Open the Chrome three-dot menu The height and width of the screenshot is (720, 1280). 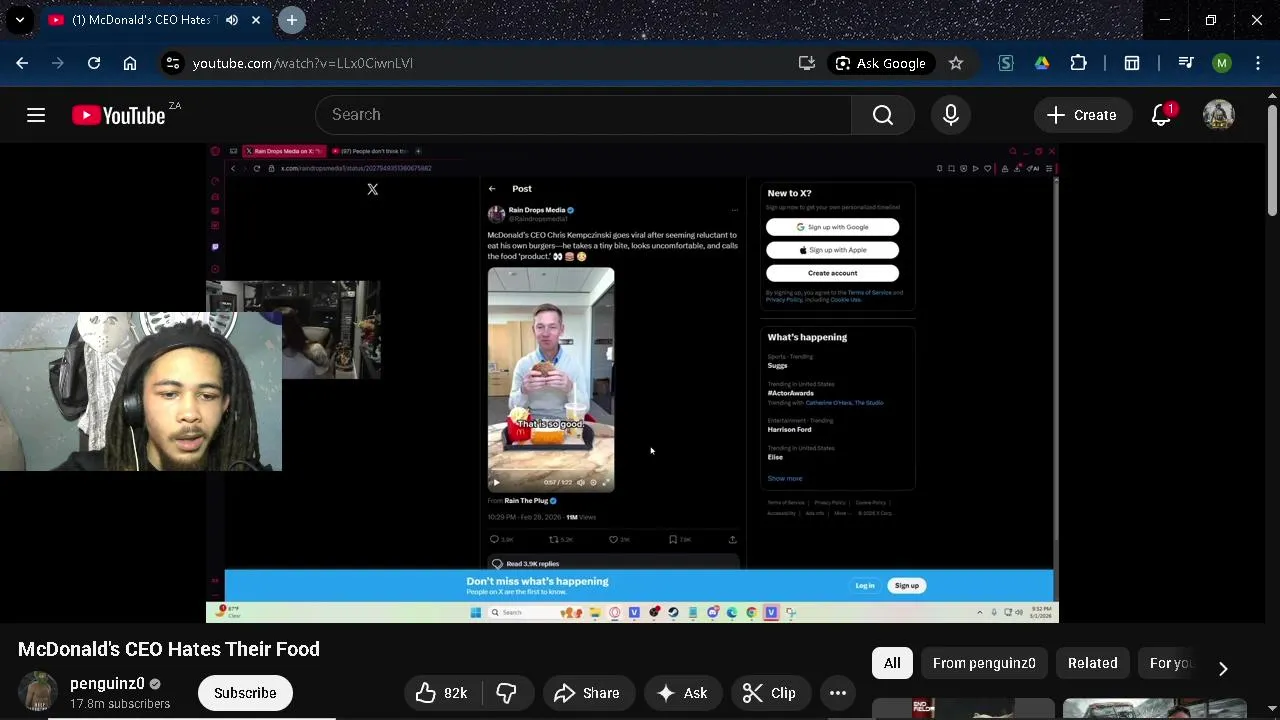1258,63
